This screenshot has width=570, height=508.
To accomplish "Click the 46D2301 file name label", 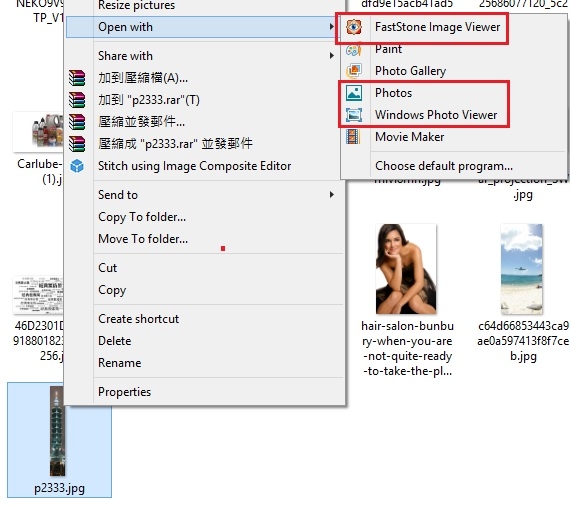I will (38, 341).
